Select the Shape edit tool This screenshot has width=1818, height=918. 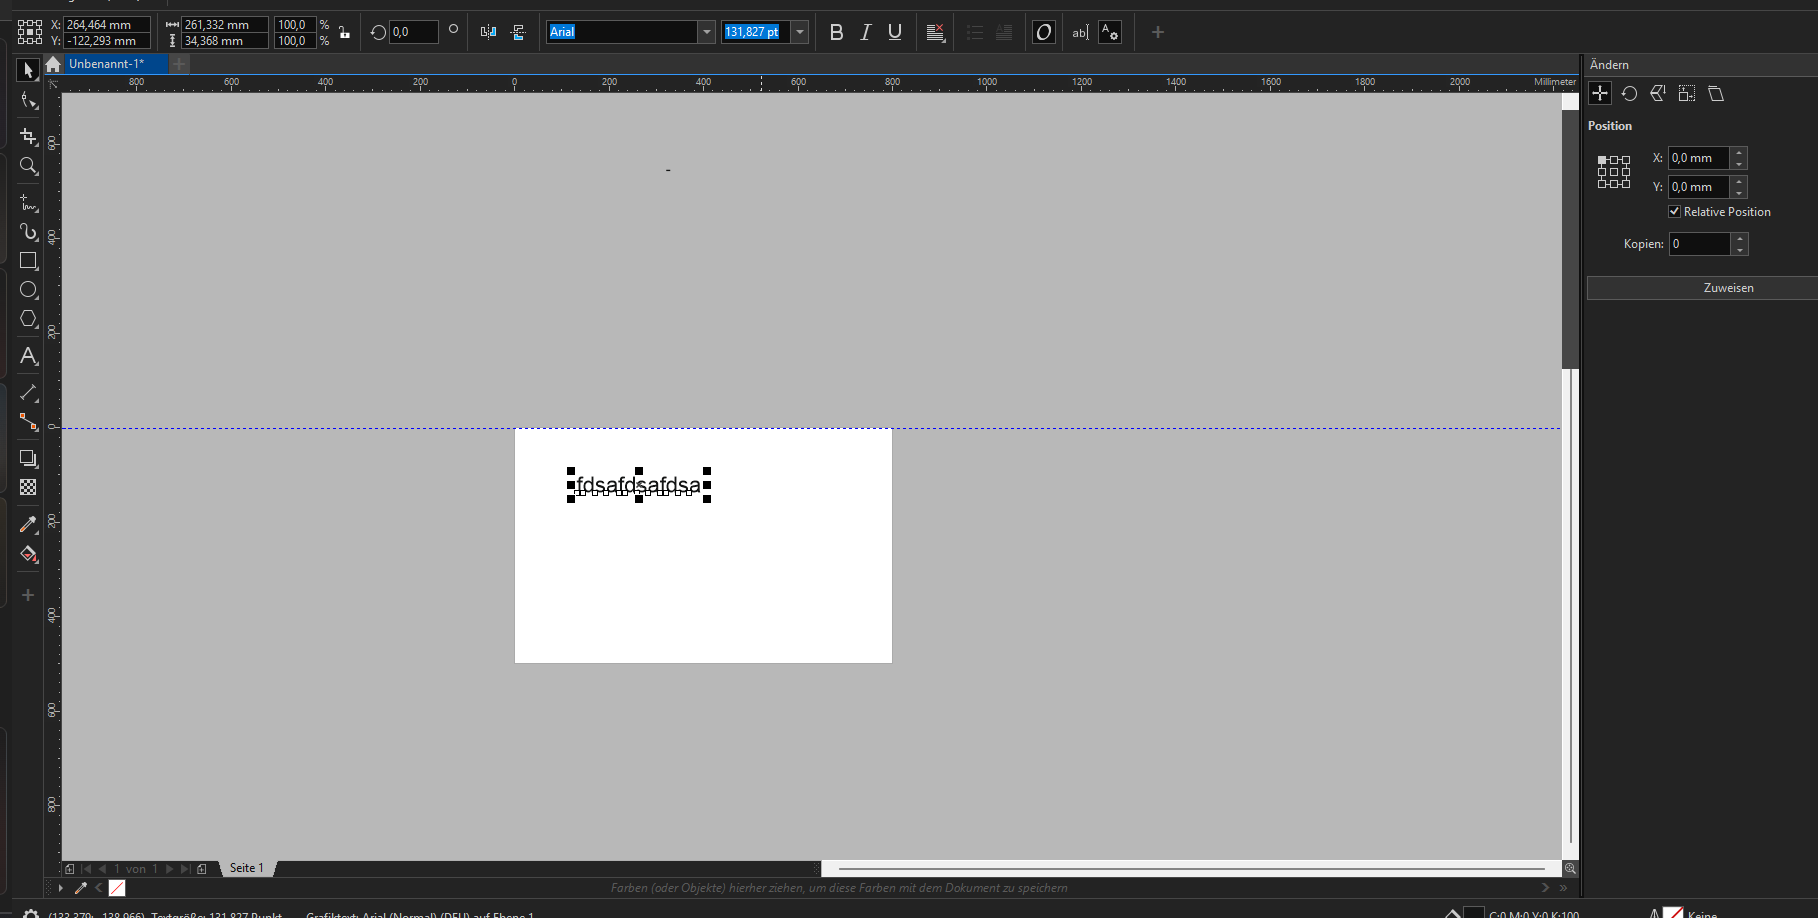coord(28,100)
